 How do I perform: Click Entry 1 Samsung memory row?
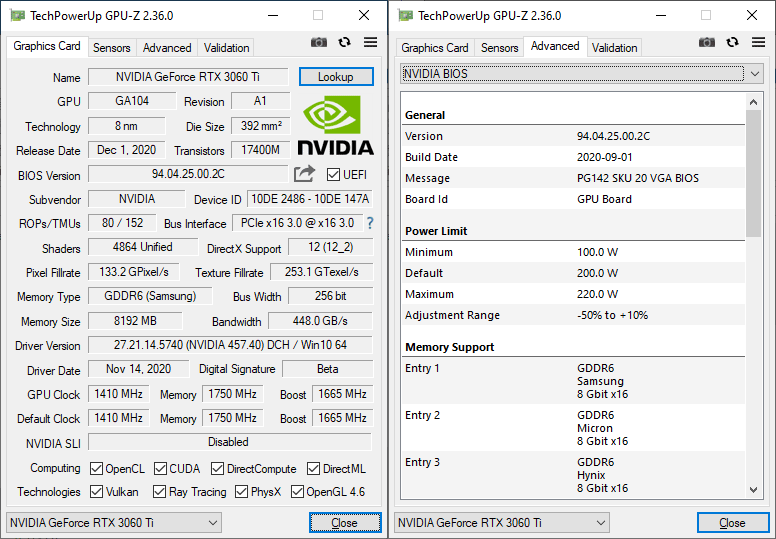point(573,381)
